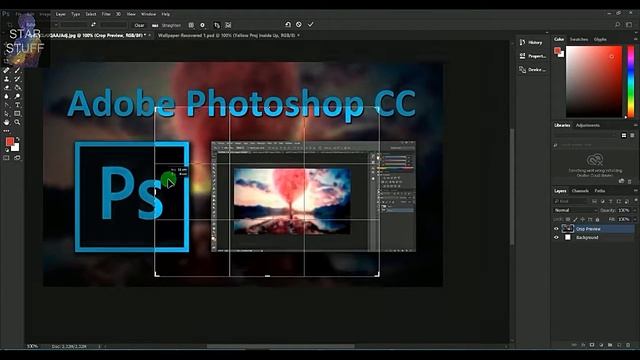Switch to the Channels tab
The image size is (640, 360).
(580, 191)
